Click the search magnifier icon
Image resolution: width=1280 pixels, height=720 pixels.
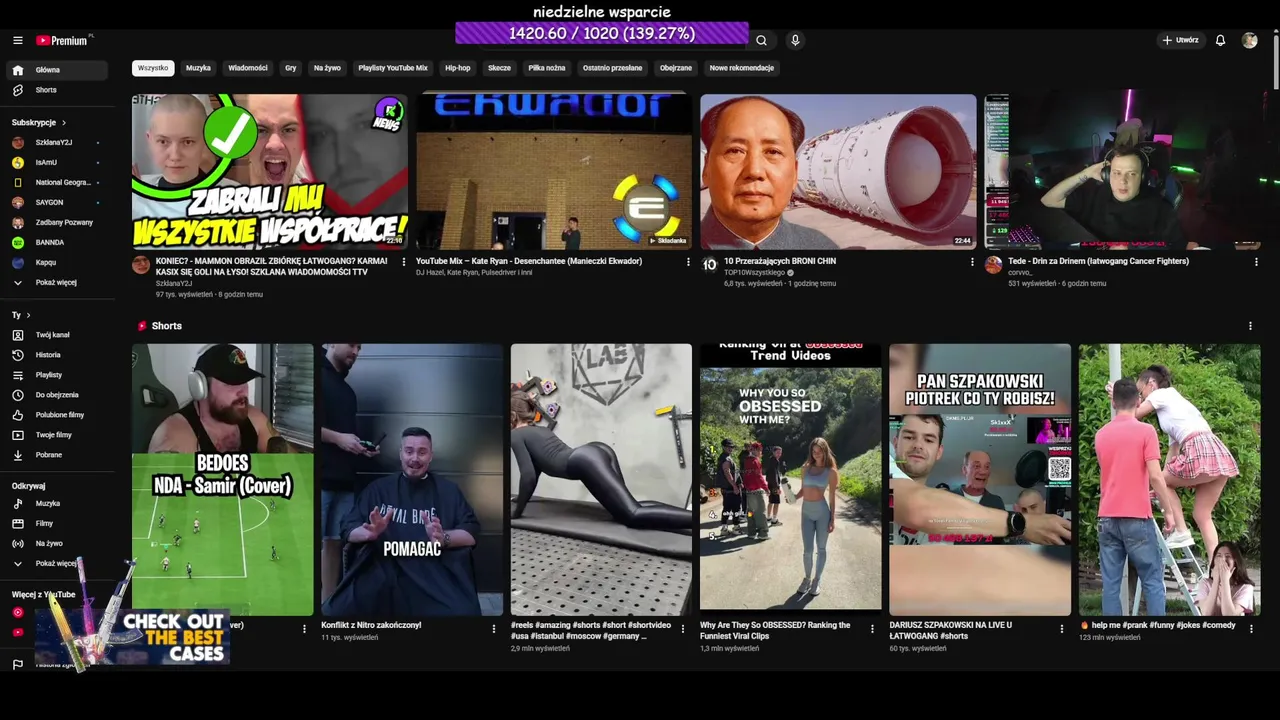[x=761, y=40]
